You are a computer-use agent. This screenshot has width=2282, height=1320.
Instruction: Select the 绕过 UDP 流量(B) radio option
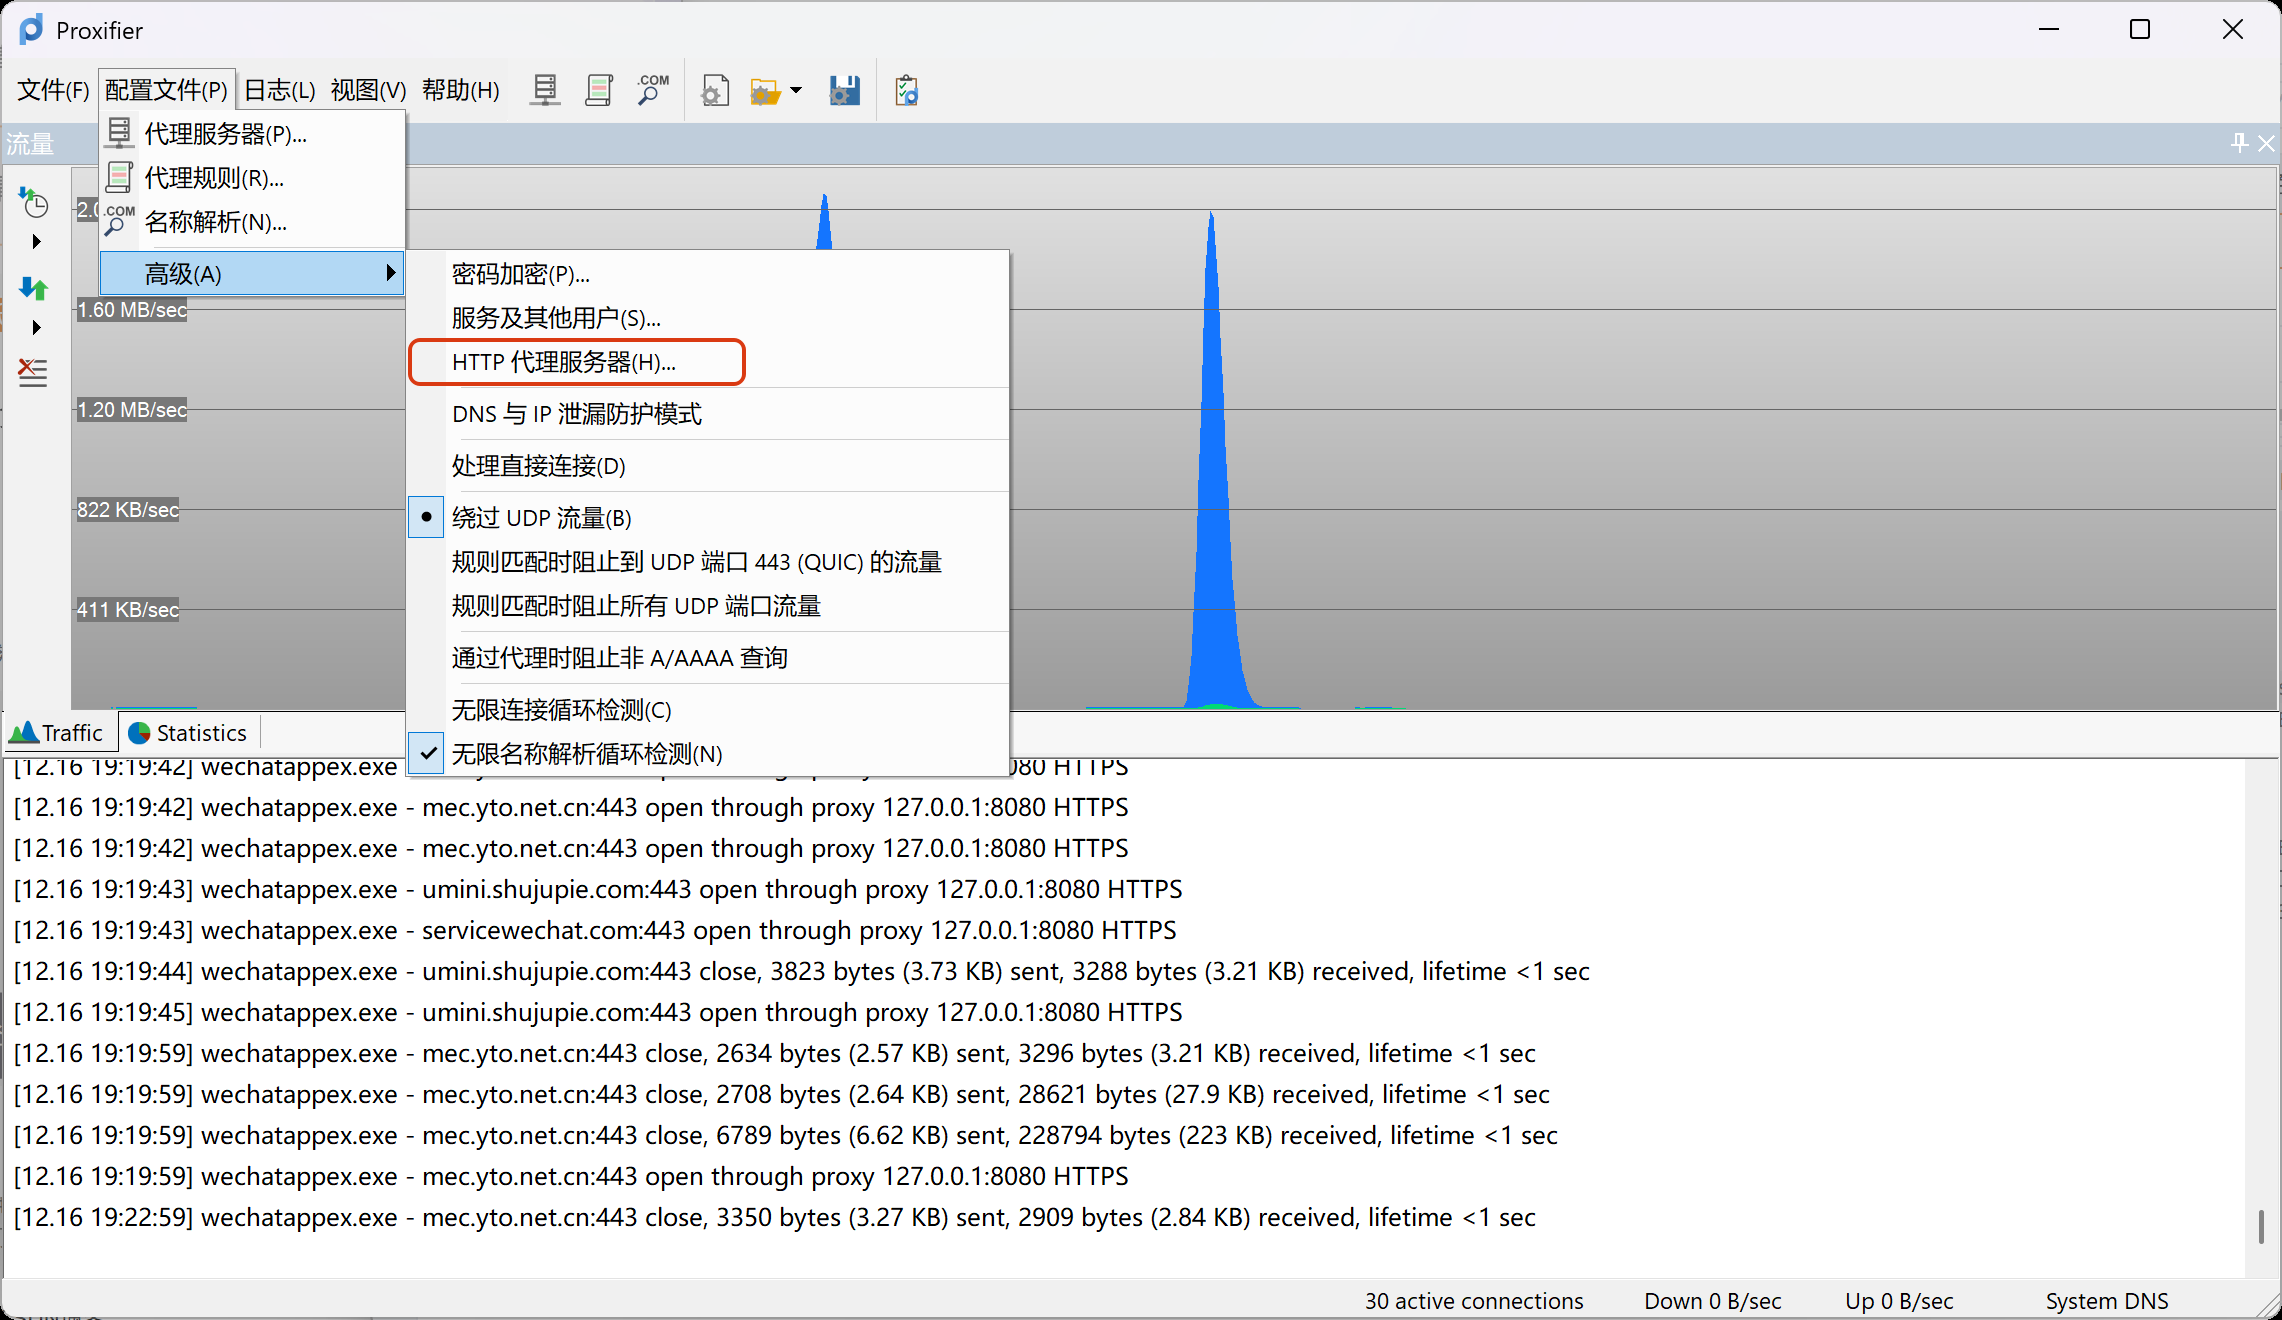click(x=541, y=518)
